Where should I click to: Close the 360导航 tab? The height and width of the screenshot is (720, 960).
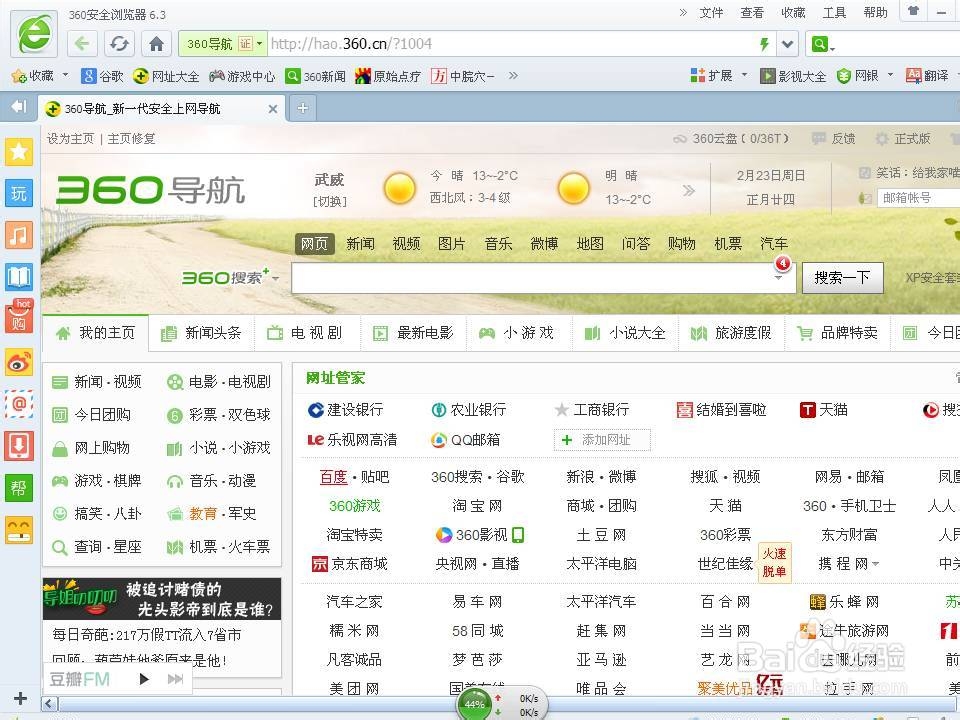[273, 109]
